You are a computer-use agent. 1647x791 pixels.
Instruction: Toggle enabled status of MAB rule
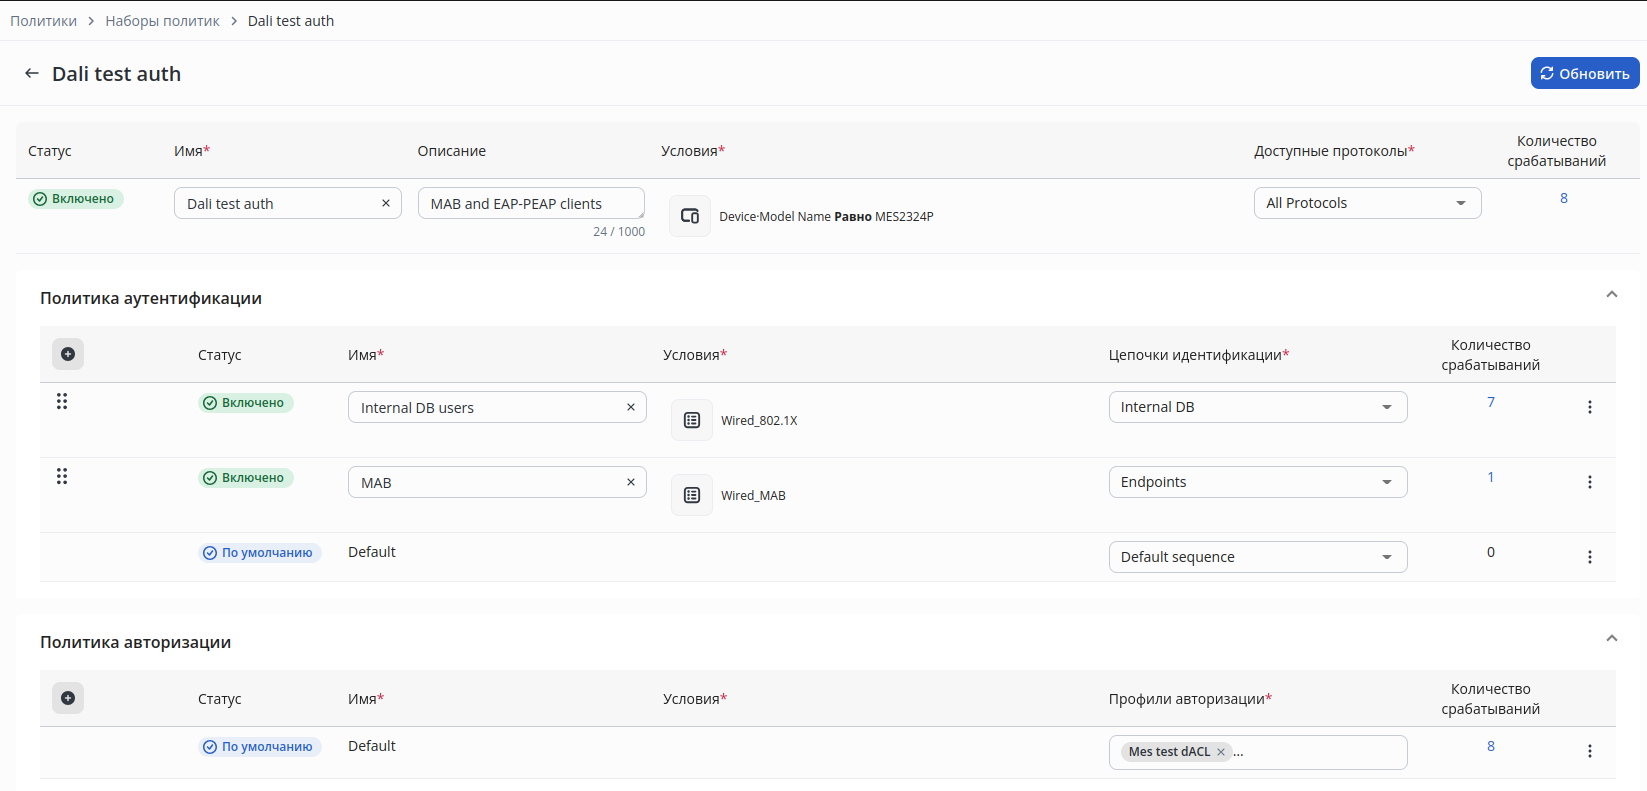(246, 478)
